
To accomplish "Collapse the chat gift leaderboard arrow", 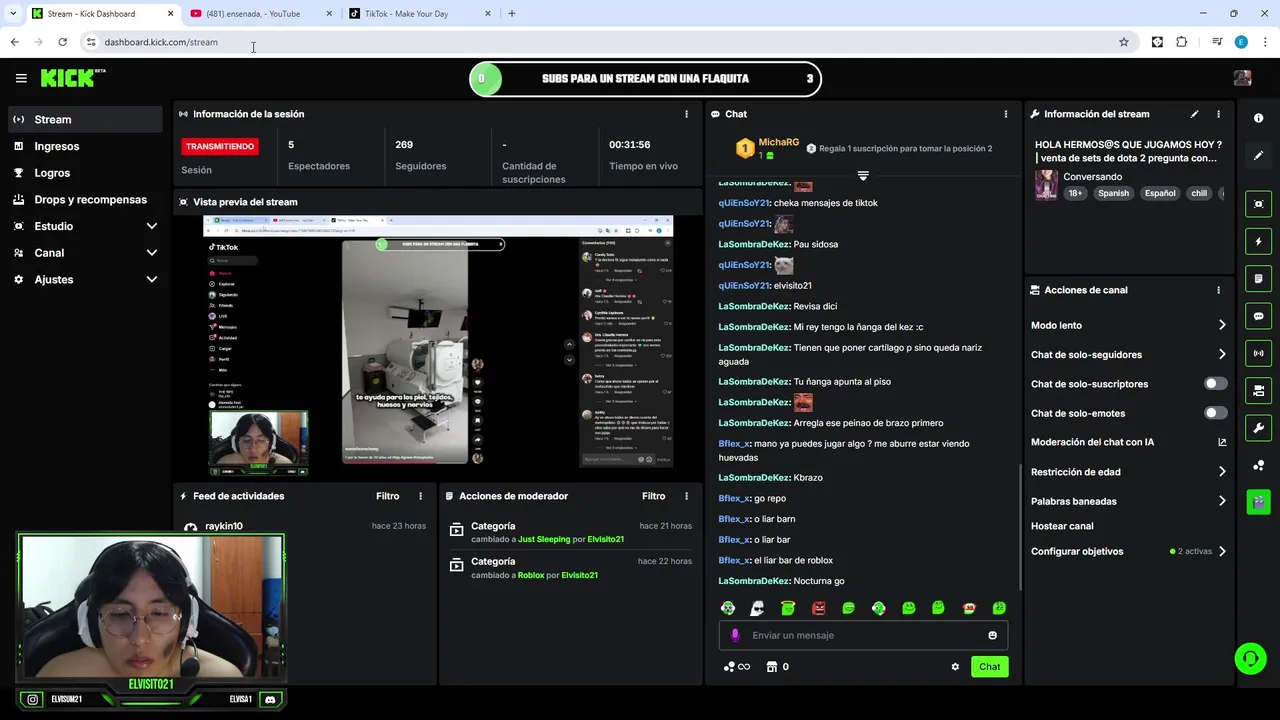I will (863, 176).
